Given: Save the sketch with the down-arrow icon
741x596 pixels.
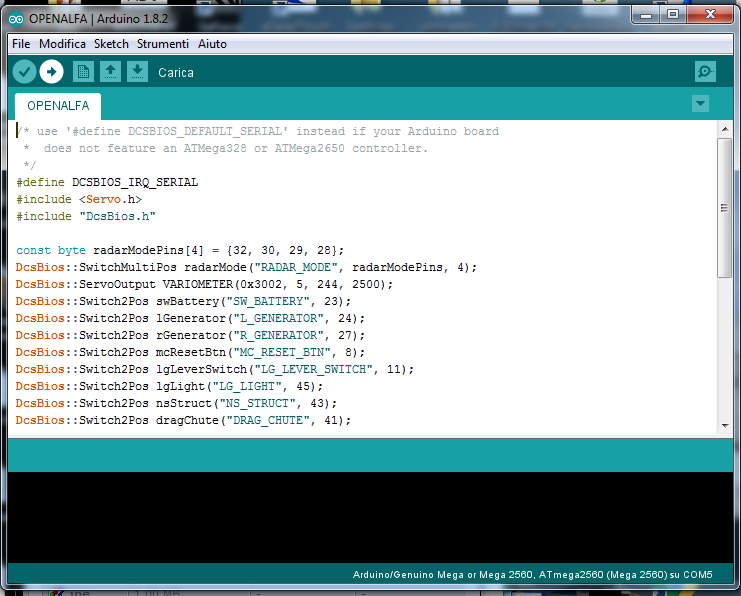Looking at the screenshot, I should point(138,72).
